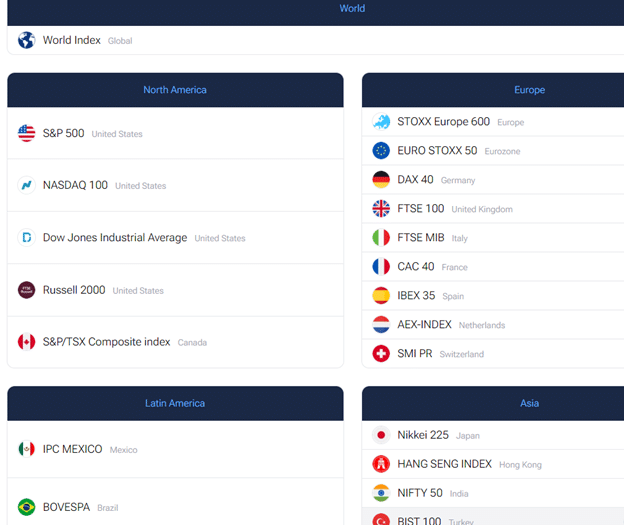Open the World Index link
624x525 pixels.
pos(72,40)
